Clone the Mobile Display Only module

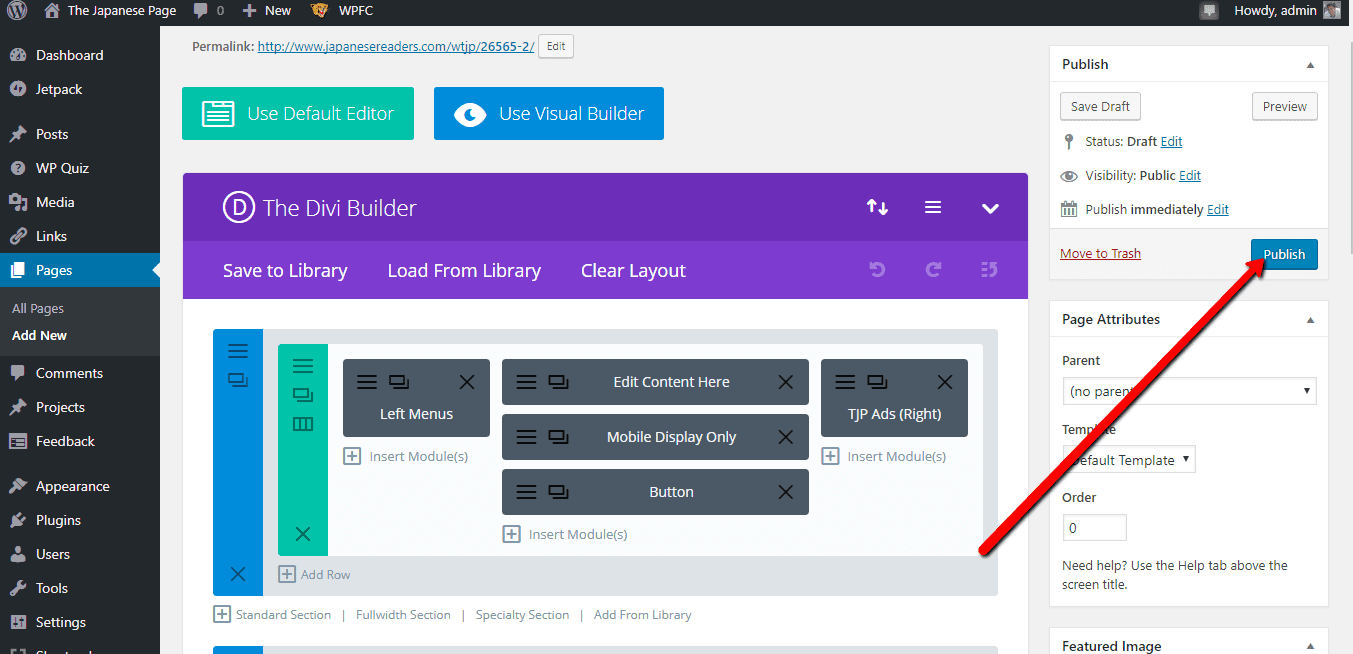coord(558,437)
